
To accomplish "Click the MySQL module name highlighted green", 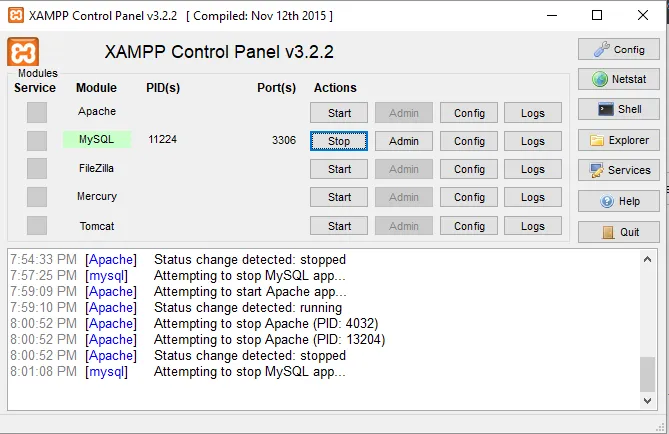I will (97, 139).
